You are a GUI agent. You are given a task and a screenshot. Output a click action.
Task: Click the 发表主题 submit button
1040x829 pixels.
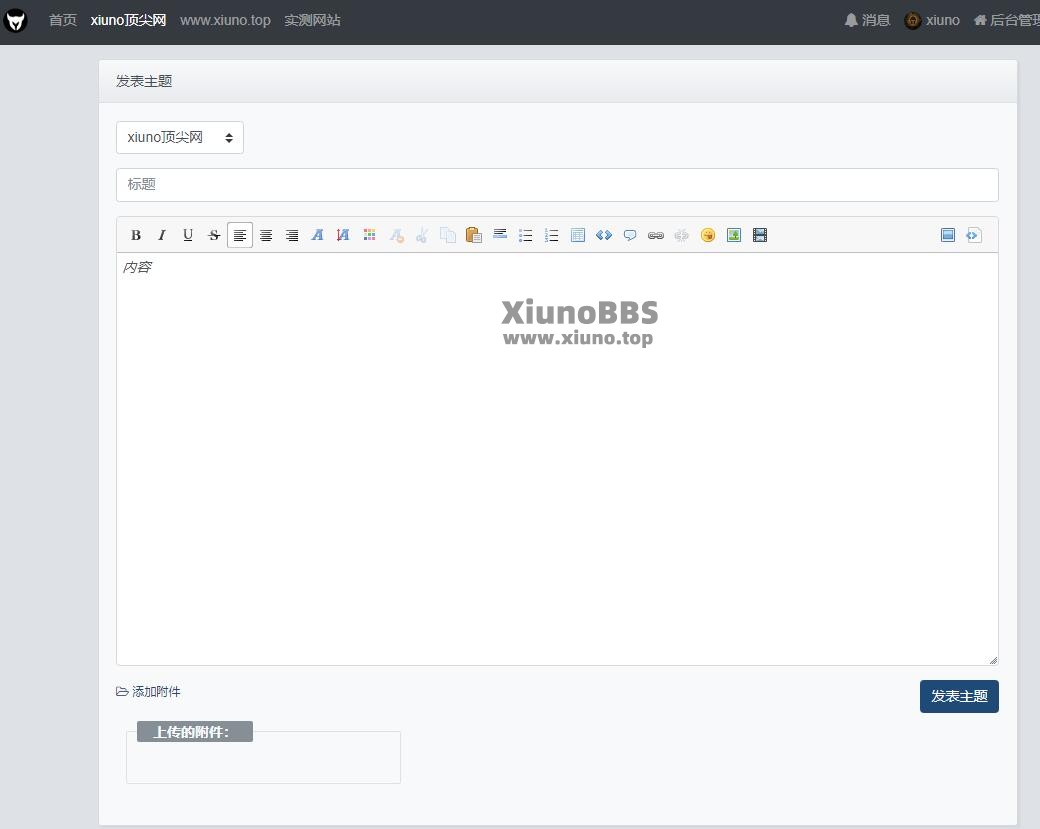pos(959,696)
